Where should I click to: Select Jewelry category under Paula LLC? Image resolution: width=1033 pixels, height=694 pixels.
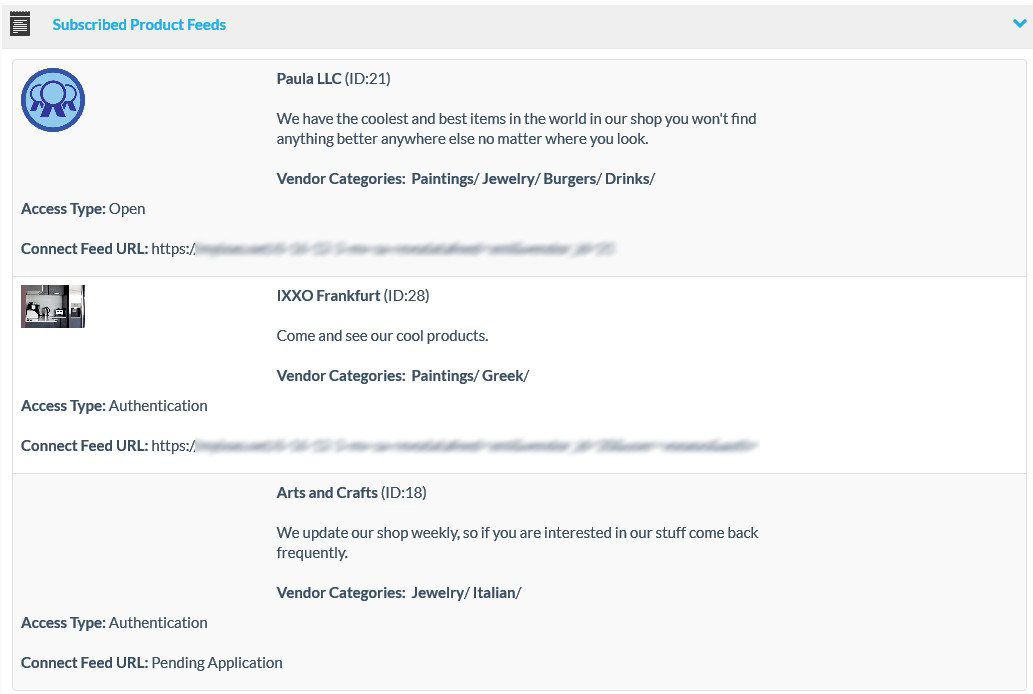point(508,178)
